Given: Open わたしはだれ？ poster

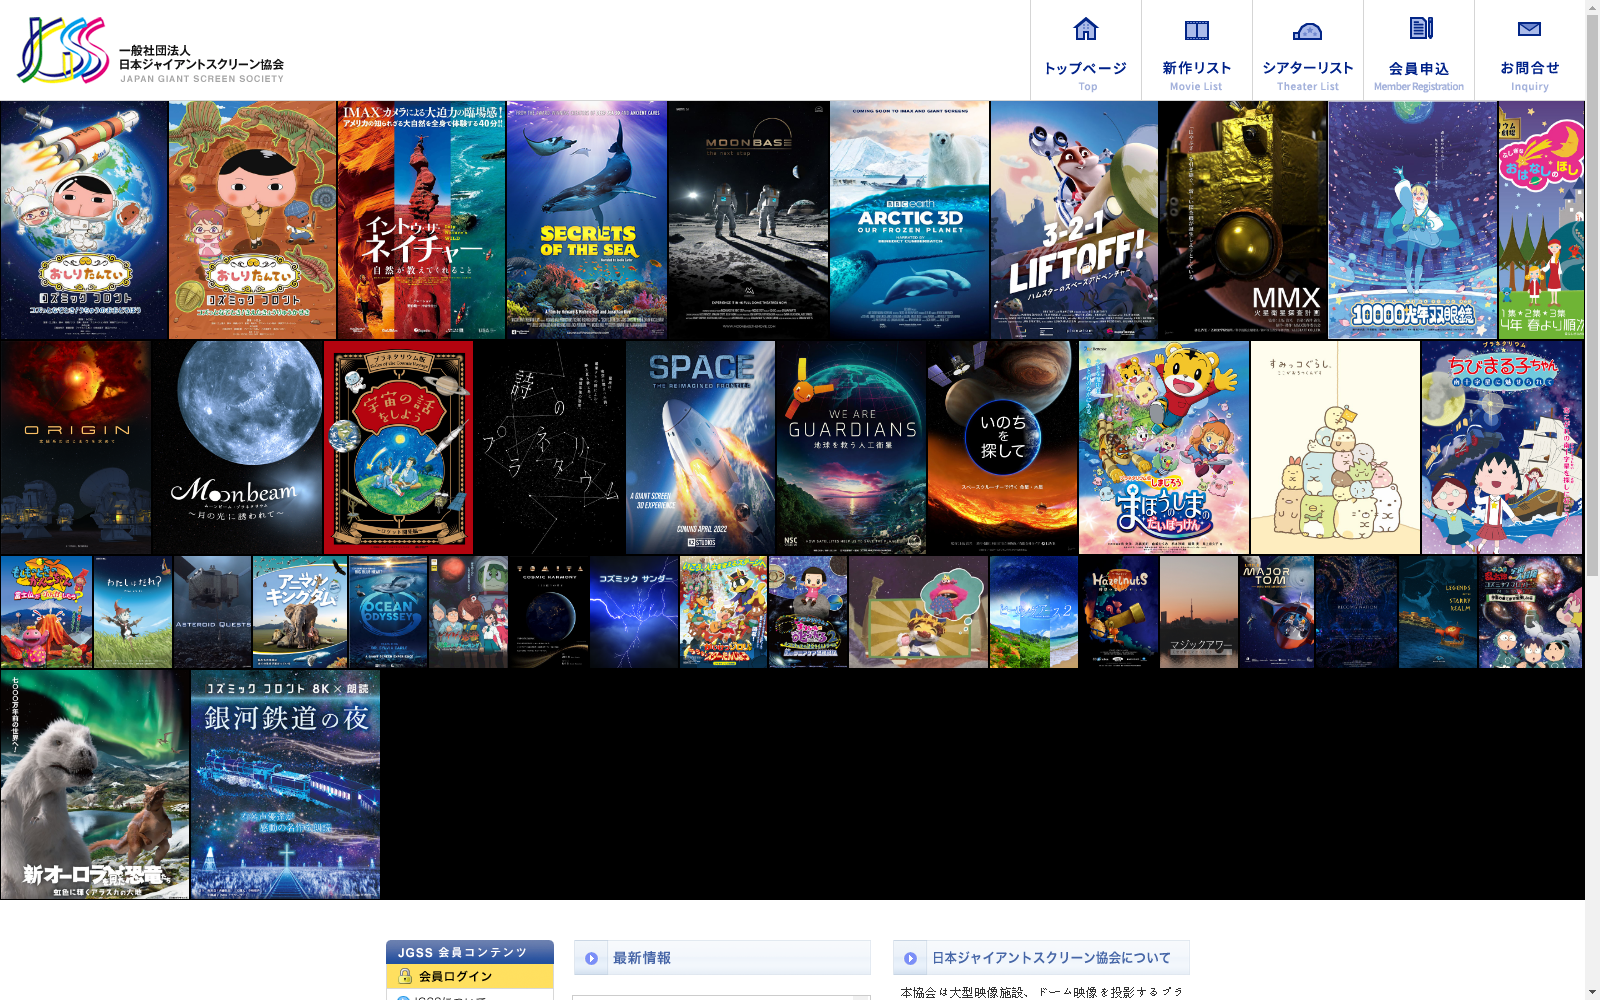Looking at the screenshot, I should (133, 612).
